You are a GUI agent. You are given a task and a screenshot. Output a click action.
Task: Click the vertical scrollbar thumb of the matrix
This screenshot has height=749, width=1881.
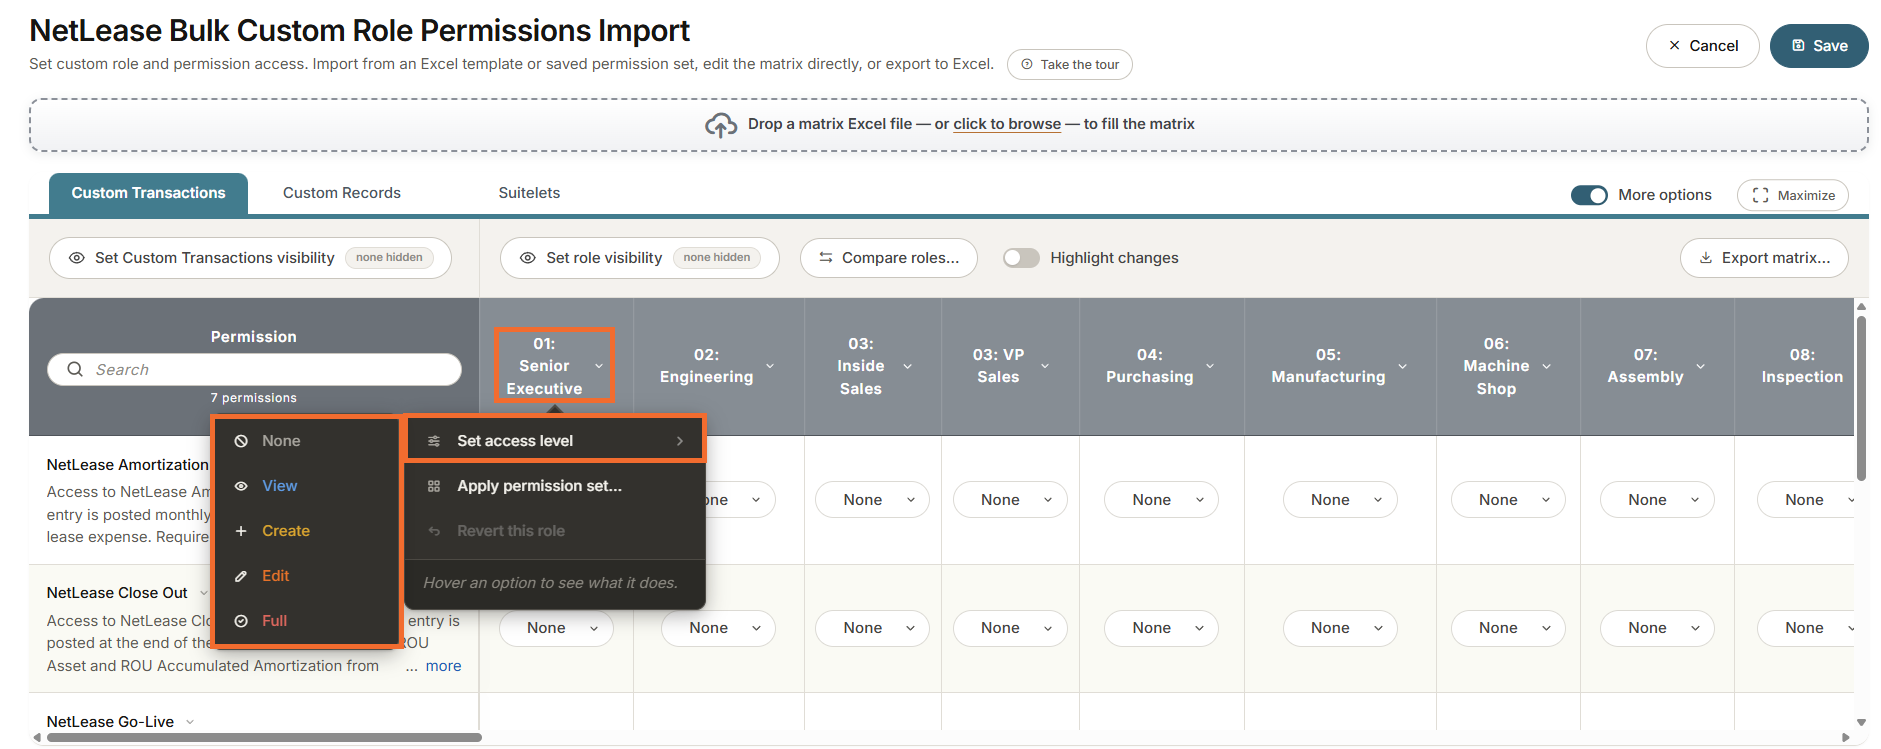click(1861, 398)
